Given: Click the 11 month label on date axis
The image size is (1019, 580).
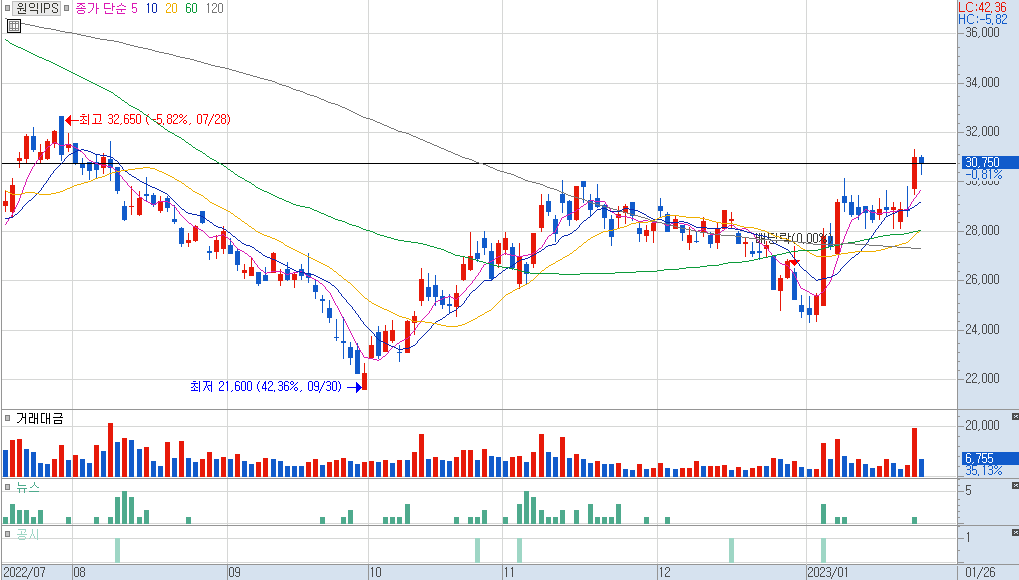Looking at the screenshot, I should coord(510,572).
